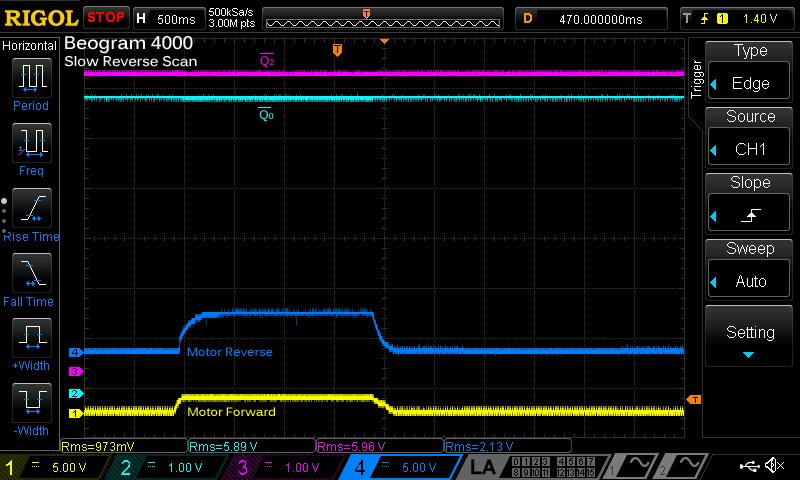Choose the Fall Time measurement icon

(30, 270)
